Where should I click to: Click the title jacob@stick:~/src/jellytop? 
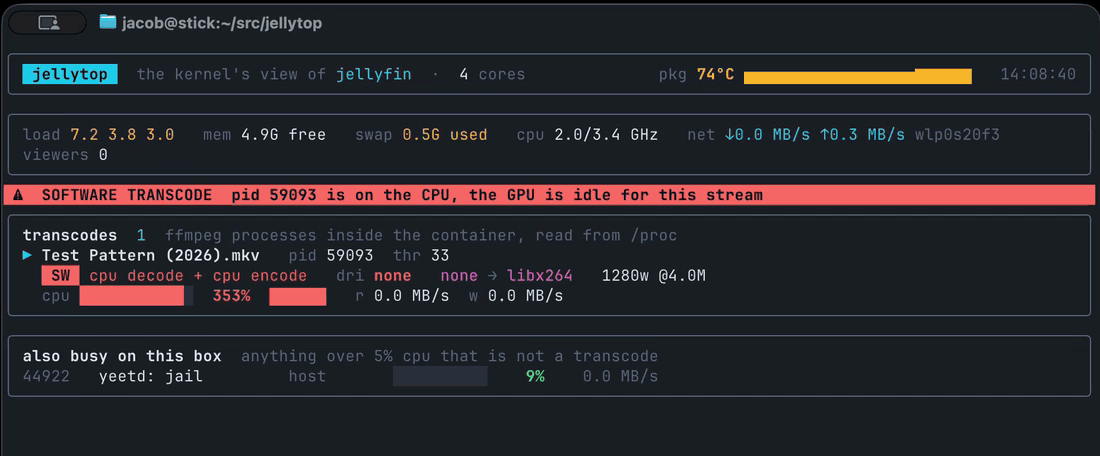222,22
